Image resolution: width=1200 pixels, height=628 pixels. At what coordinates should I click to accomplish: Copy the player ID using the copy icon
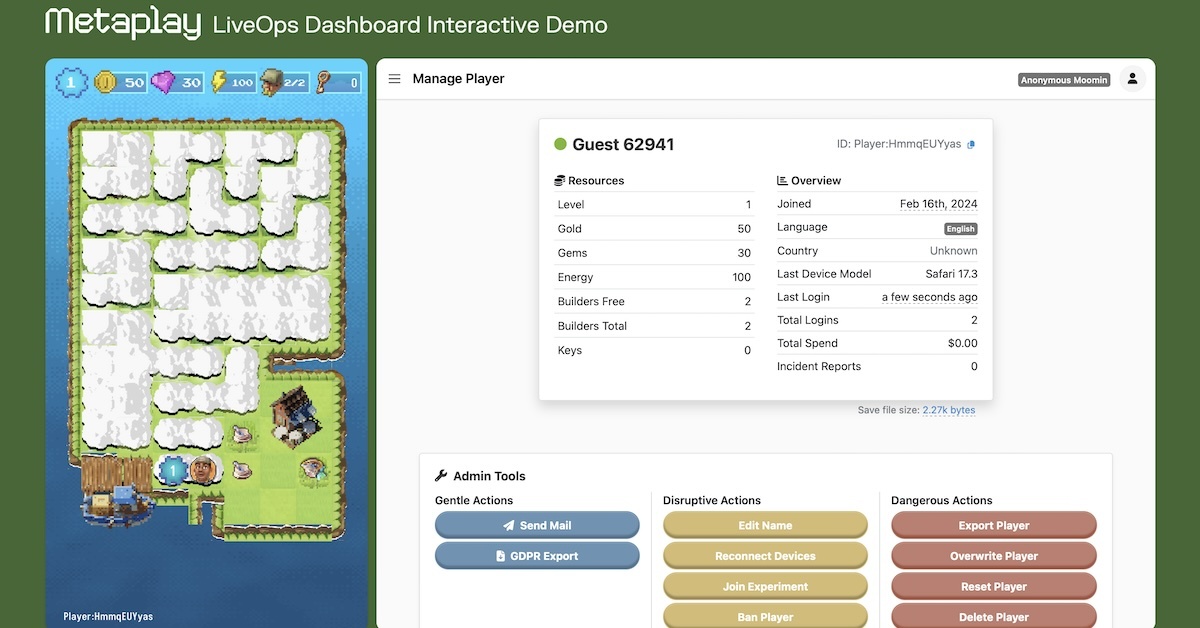pos(969,143)
